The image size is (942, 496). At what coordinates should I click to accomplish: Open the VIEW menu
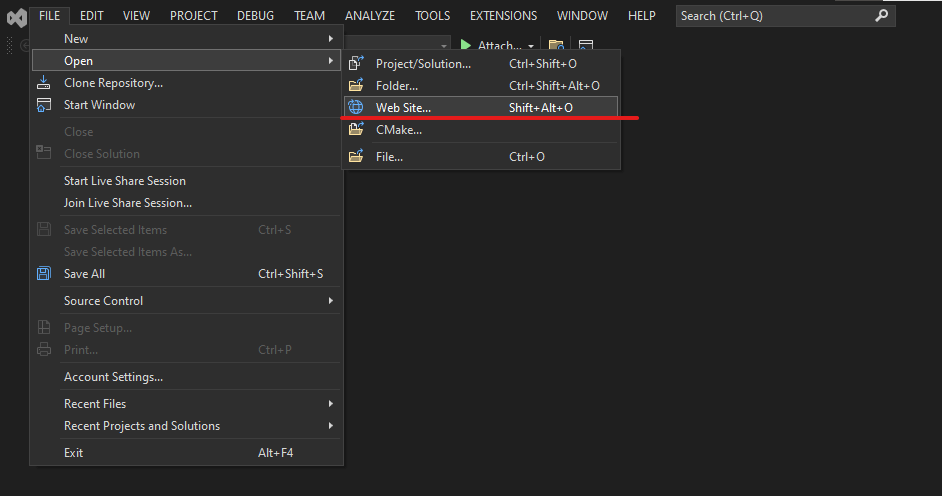tap(136, 16)
